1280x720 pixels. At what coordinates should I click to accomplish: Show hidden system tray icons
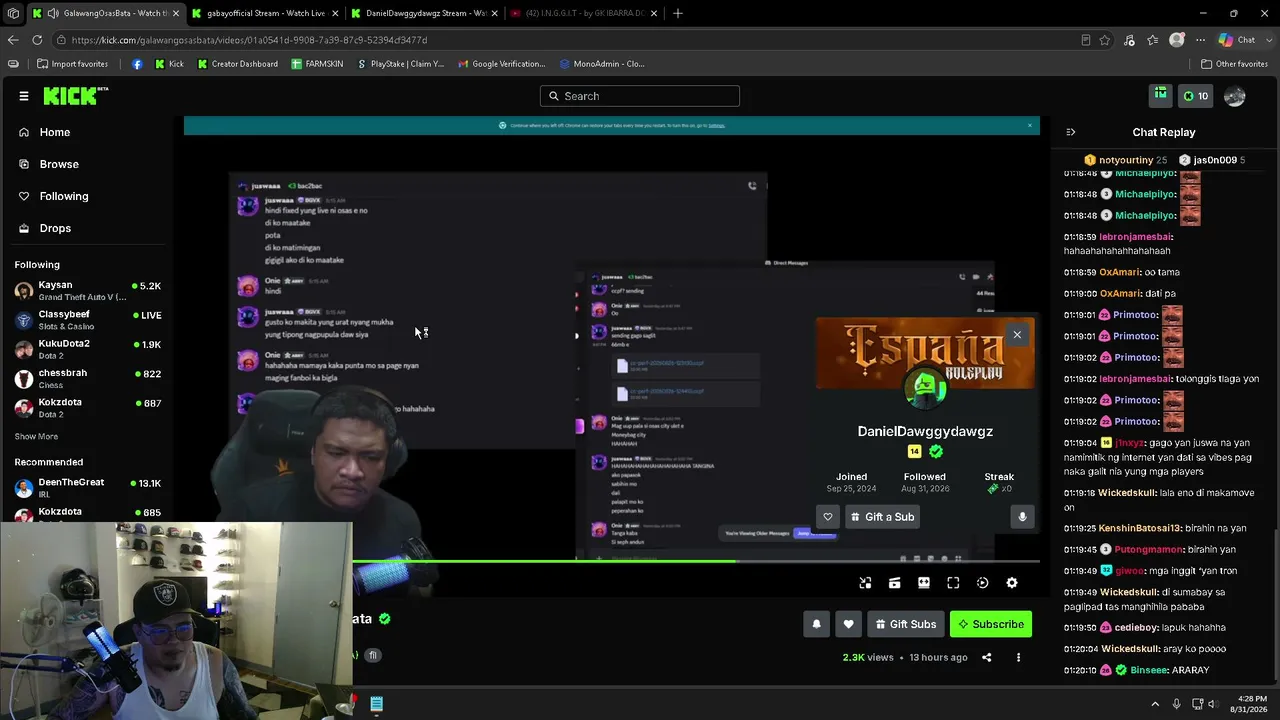[1155, 704]
